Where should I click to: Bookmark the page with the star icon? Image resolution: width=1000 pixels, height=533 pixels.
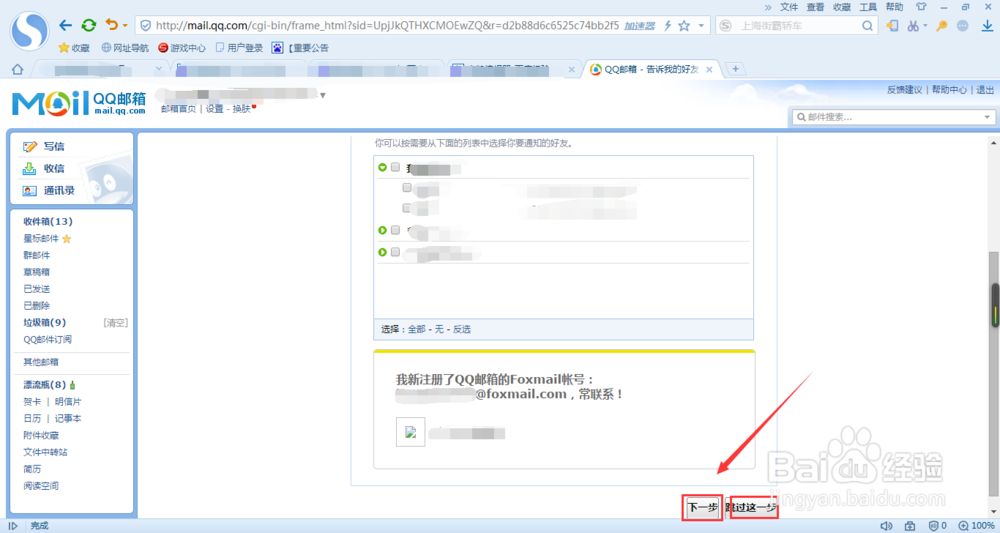click(x=684, y=26)
